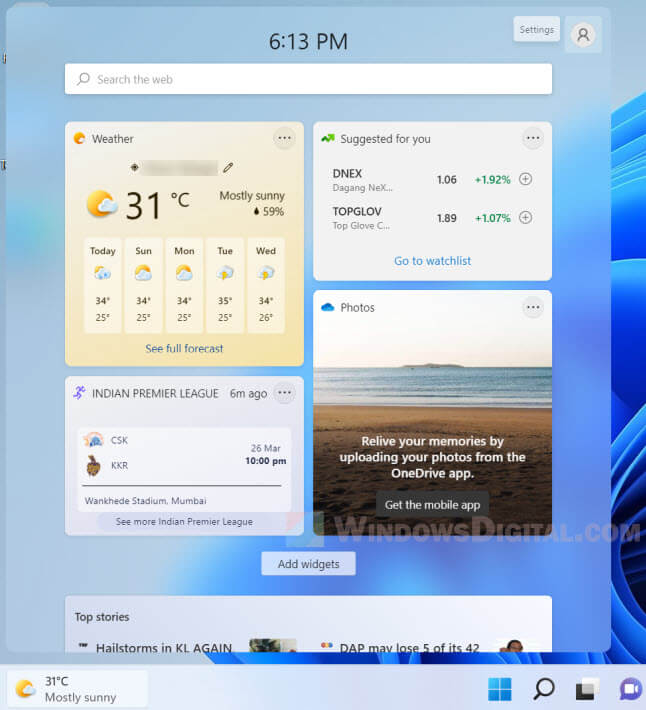Edit weather location with pencil icon
The width and height of the screenshot is (646, 710).
click(228, 168)
